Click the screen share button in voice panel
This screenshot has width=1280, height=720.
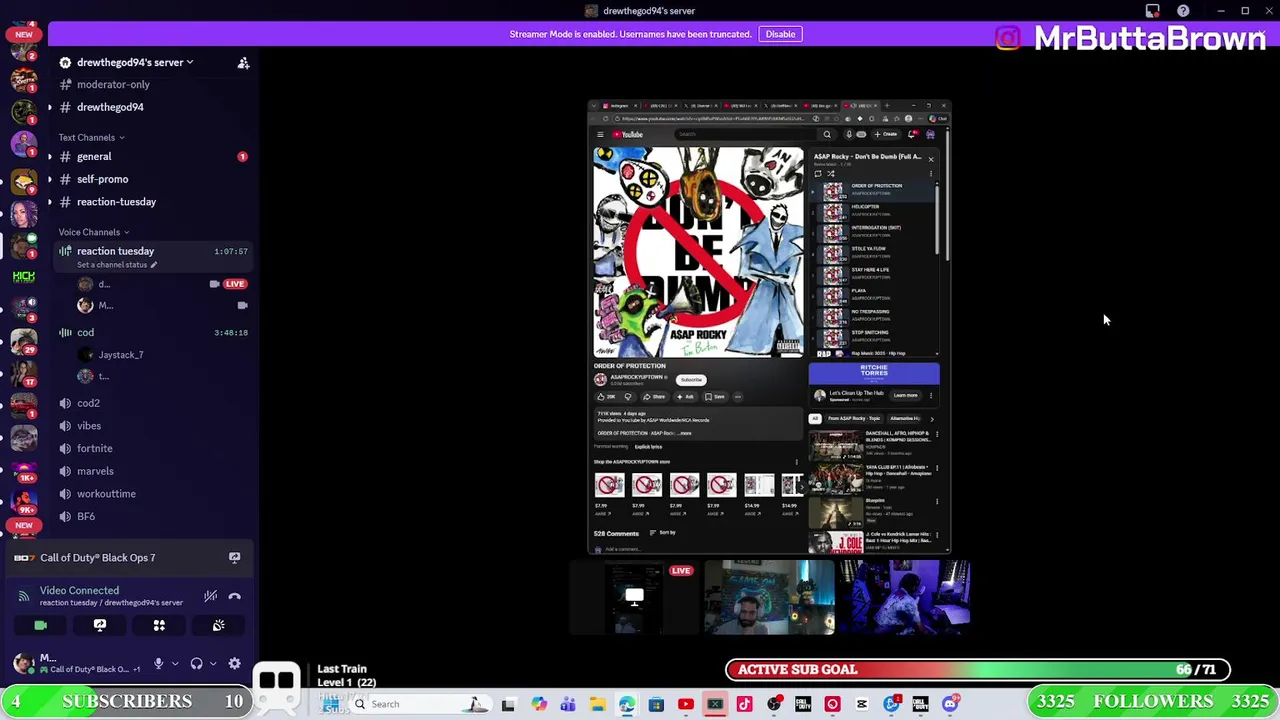pyautogui.click(x=100, y=625)
